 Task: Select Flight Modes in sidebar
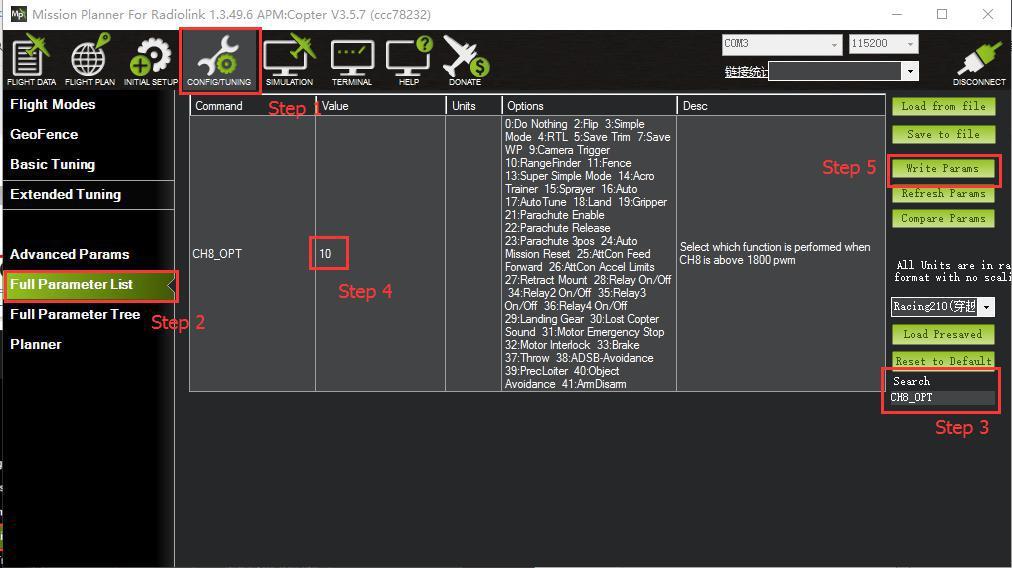pos(53,105)
